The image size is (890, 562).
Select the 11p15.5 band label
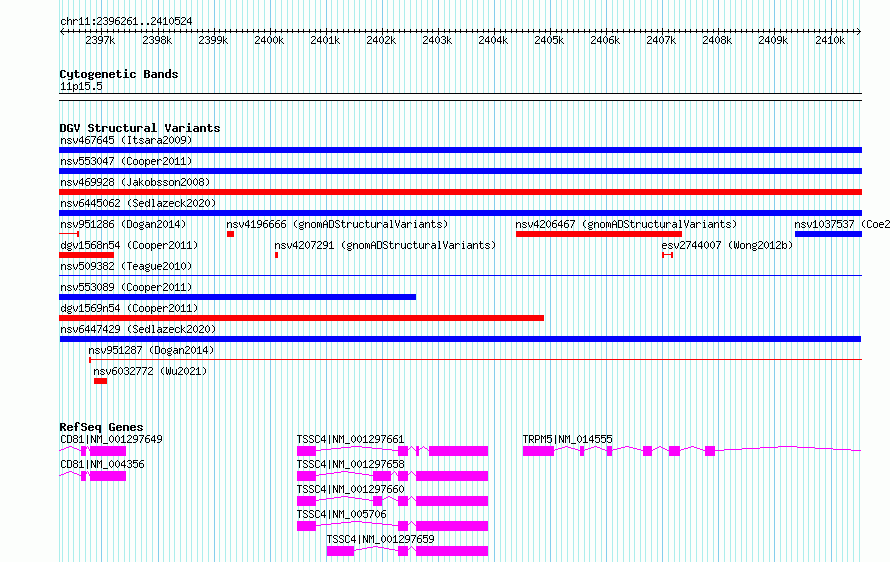pos(81,86)
